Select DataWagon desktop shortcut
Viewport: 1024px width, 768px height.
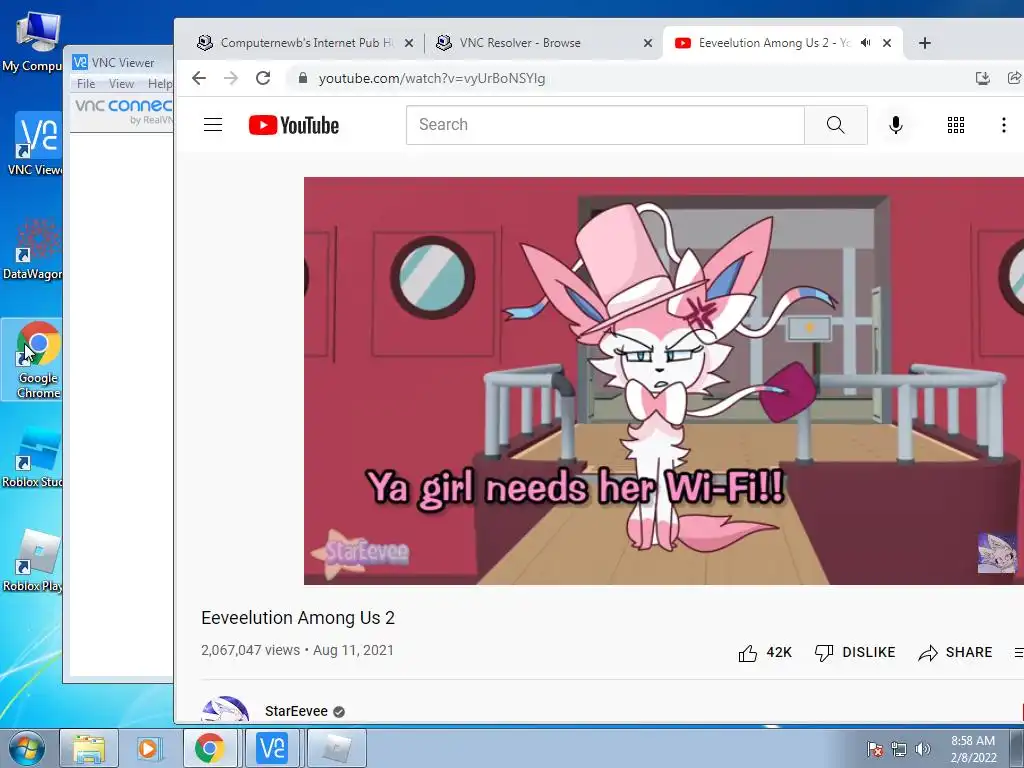[x=33, y=249]
